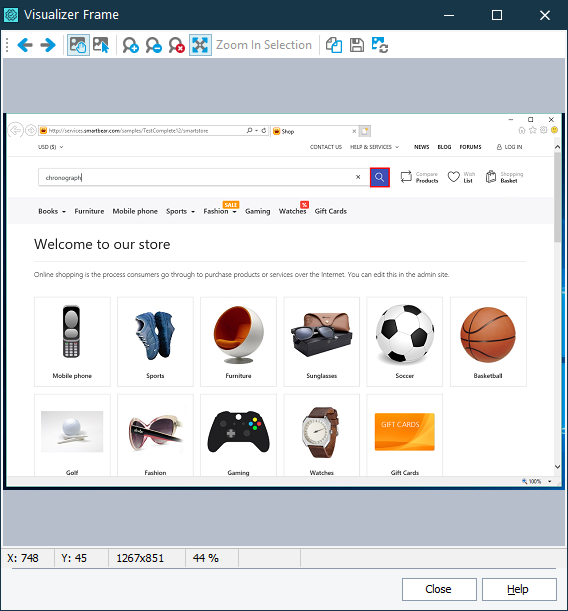Screen dimensions: 568x611
Task: Toggle the image scroll hand tool
Action: click(78, 45)
